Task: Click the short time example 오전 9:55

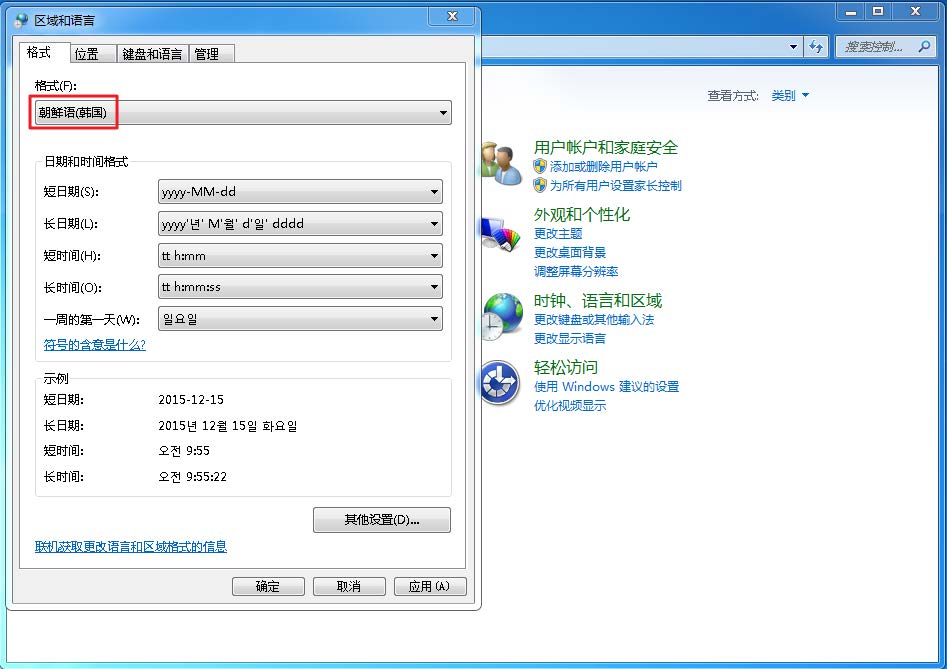Action: click(184, 451)
